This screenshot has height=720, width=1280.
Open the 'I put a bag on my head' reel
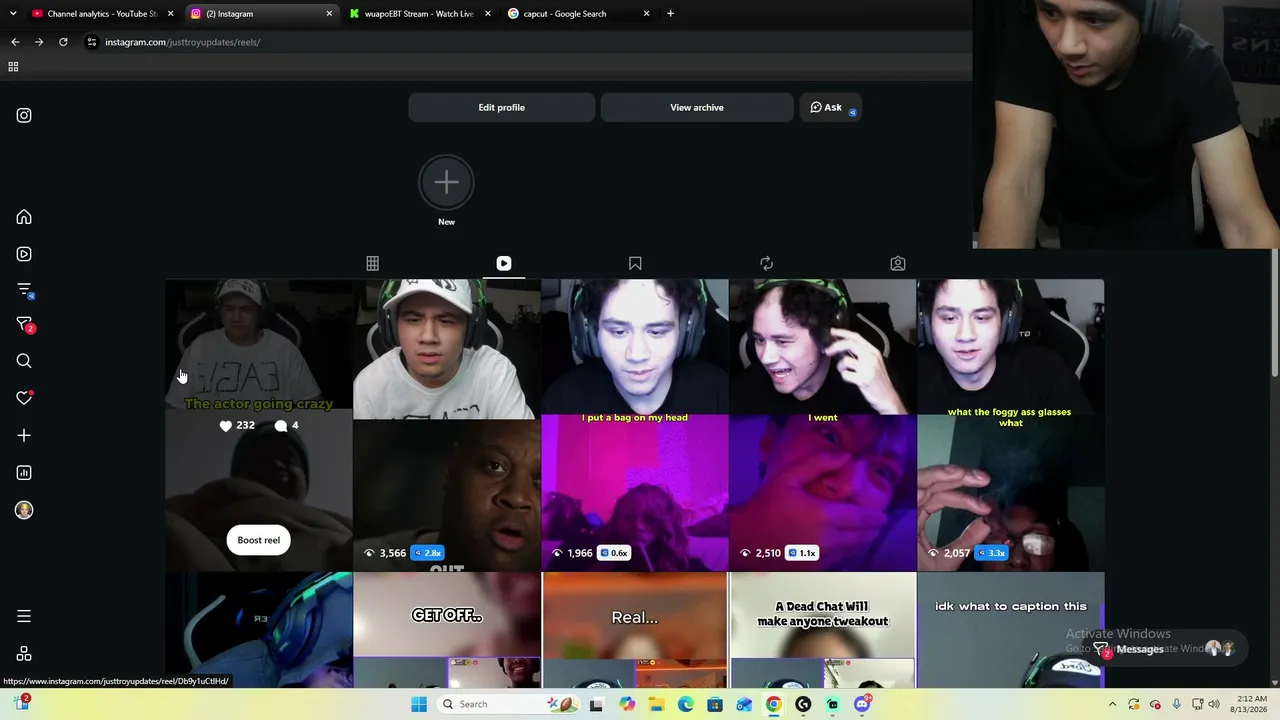coord(635,425)
